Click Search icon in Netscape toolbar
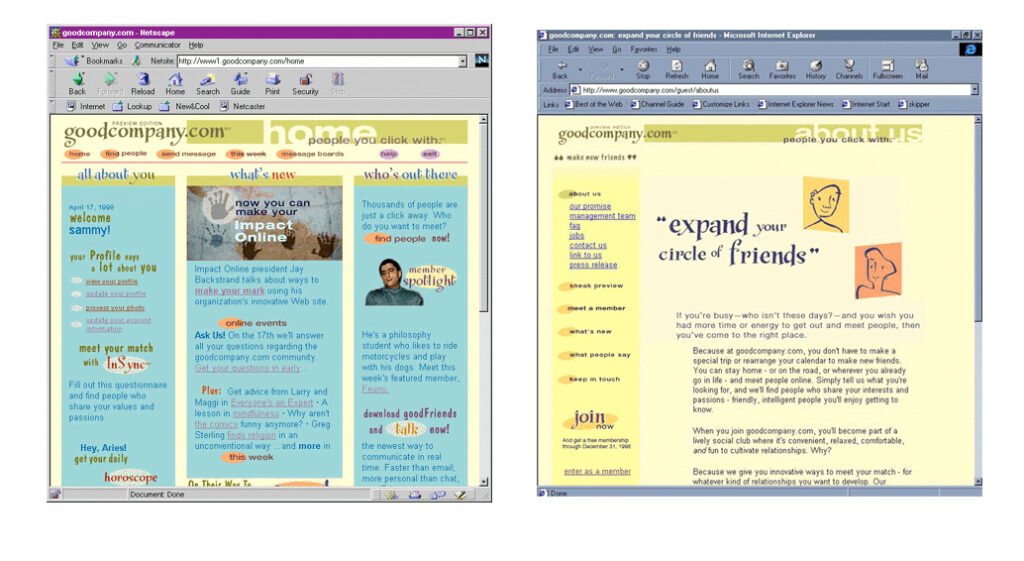The width and height of the screenshot is (1024, 561). coord(208,84)
